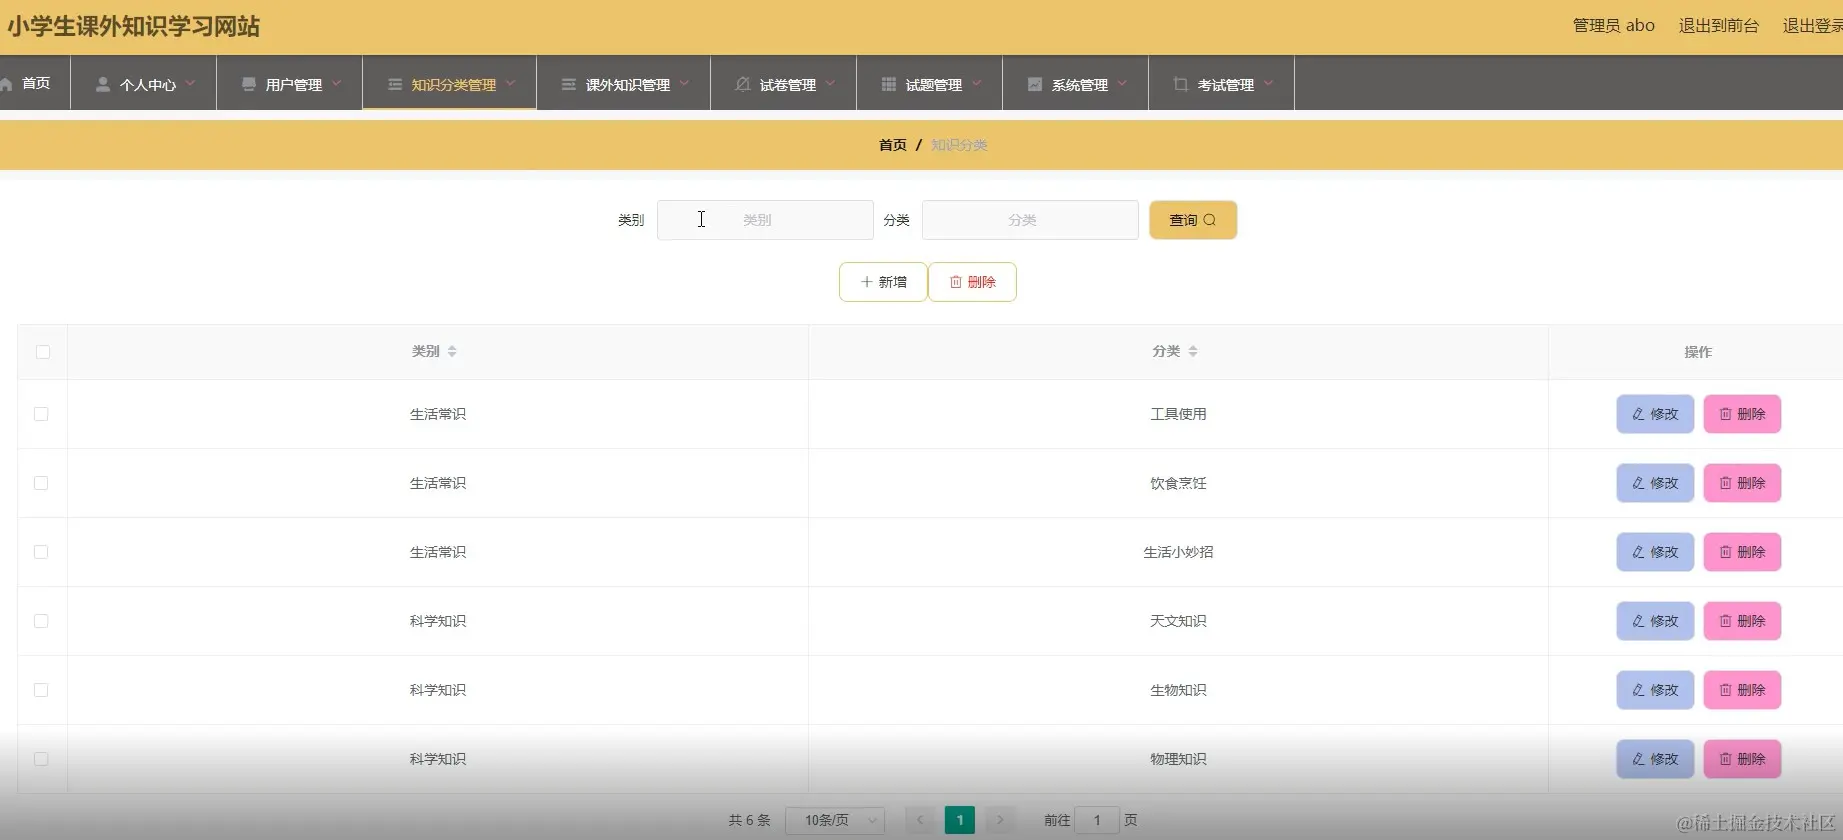Screen dimensions: 1843x840
Task: Click the 新增 add button
Action: (883, 282)
